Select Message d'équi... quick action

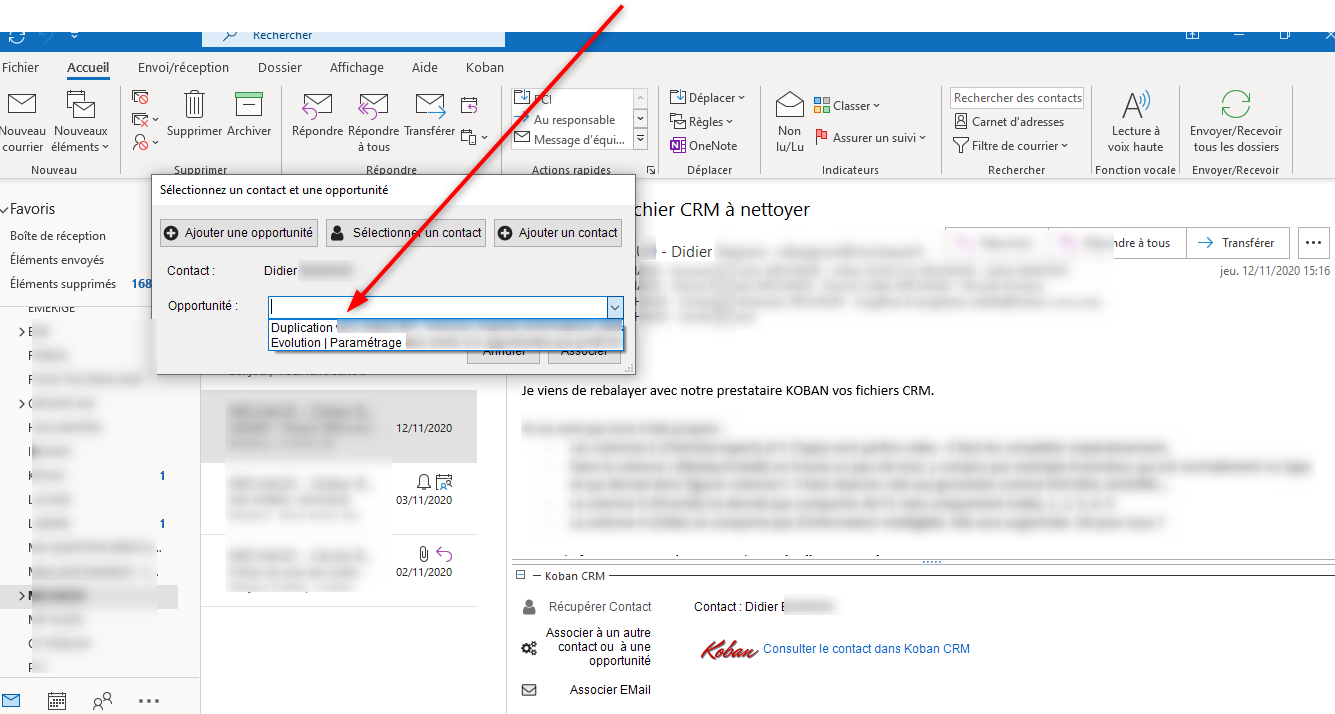tap(572, 139)
